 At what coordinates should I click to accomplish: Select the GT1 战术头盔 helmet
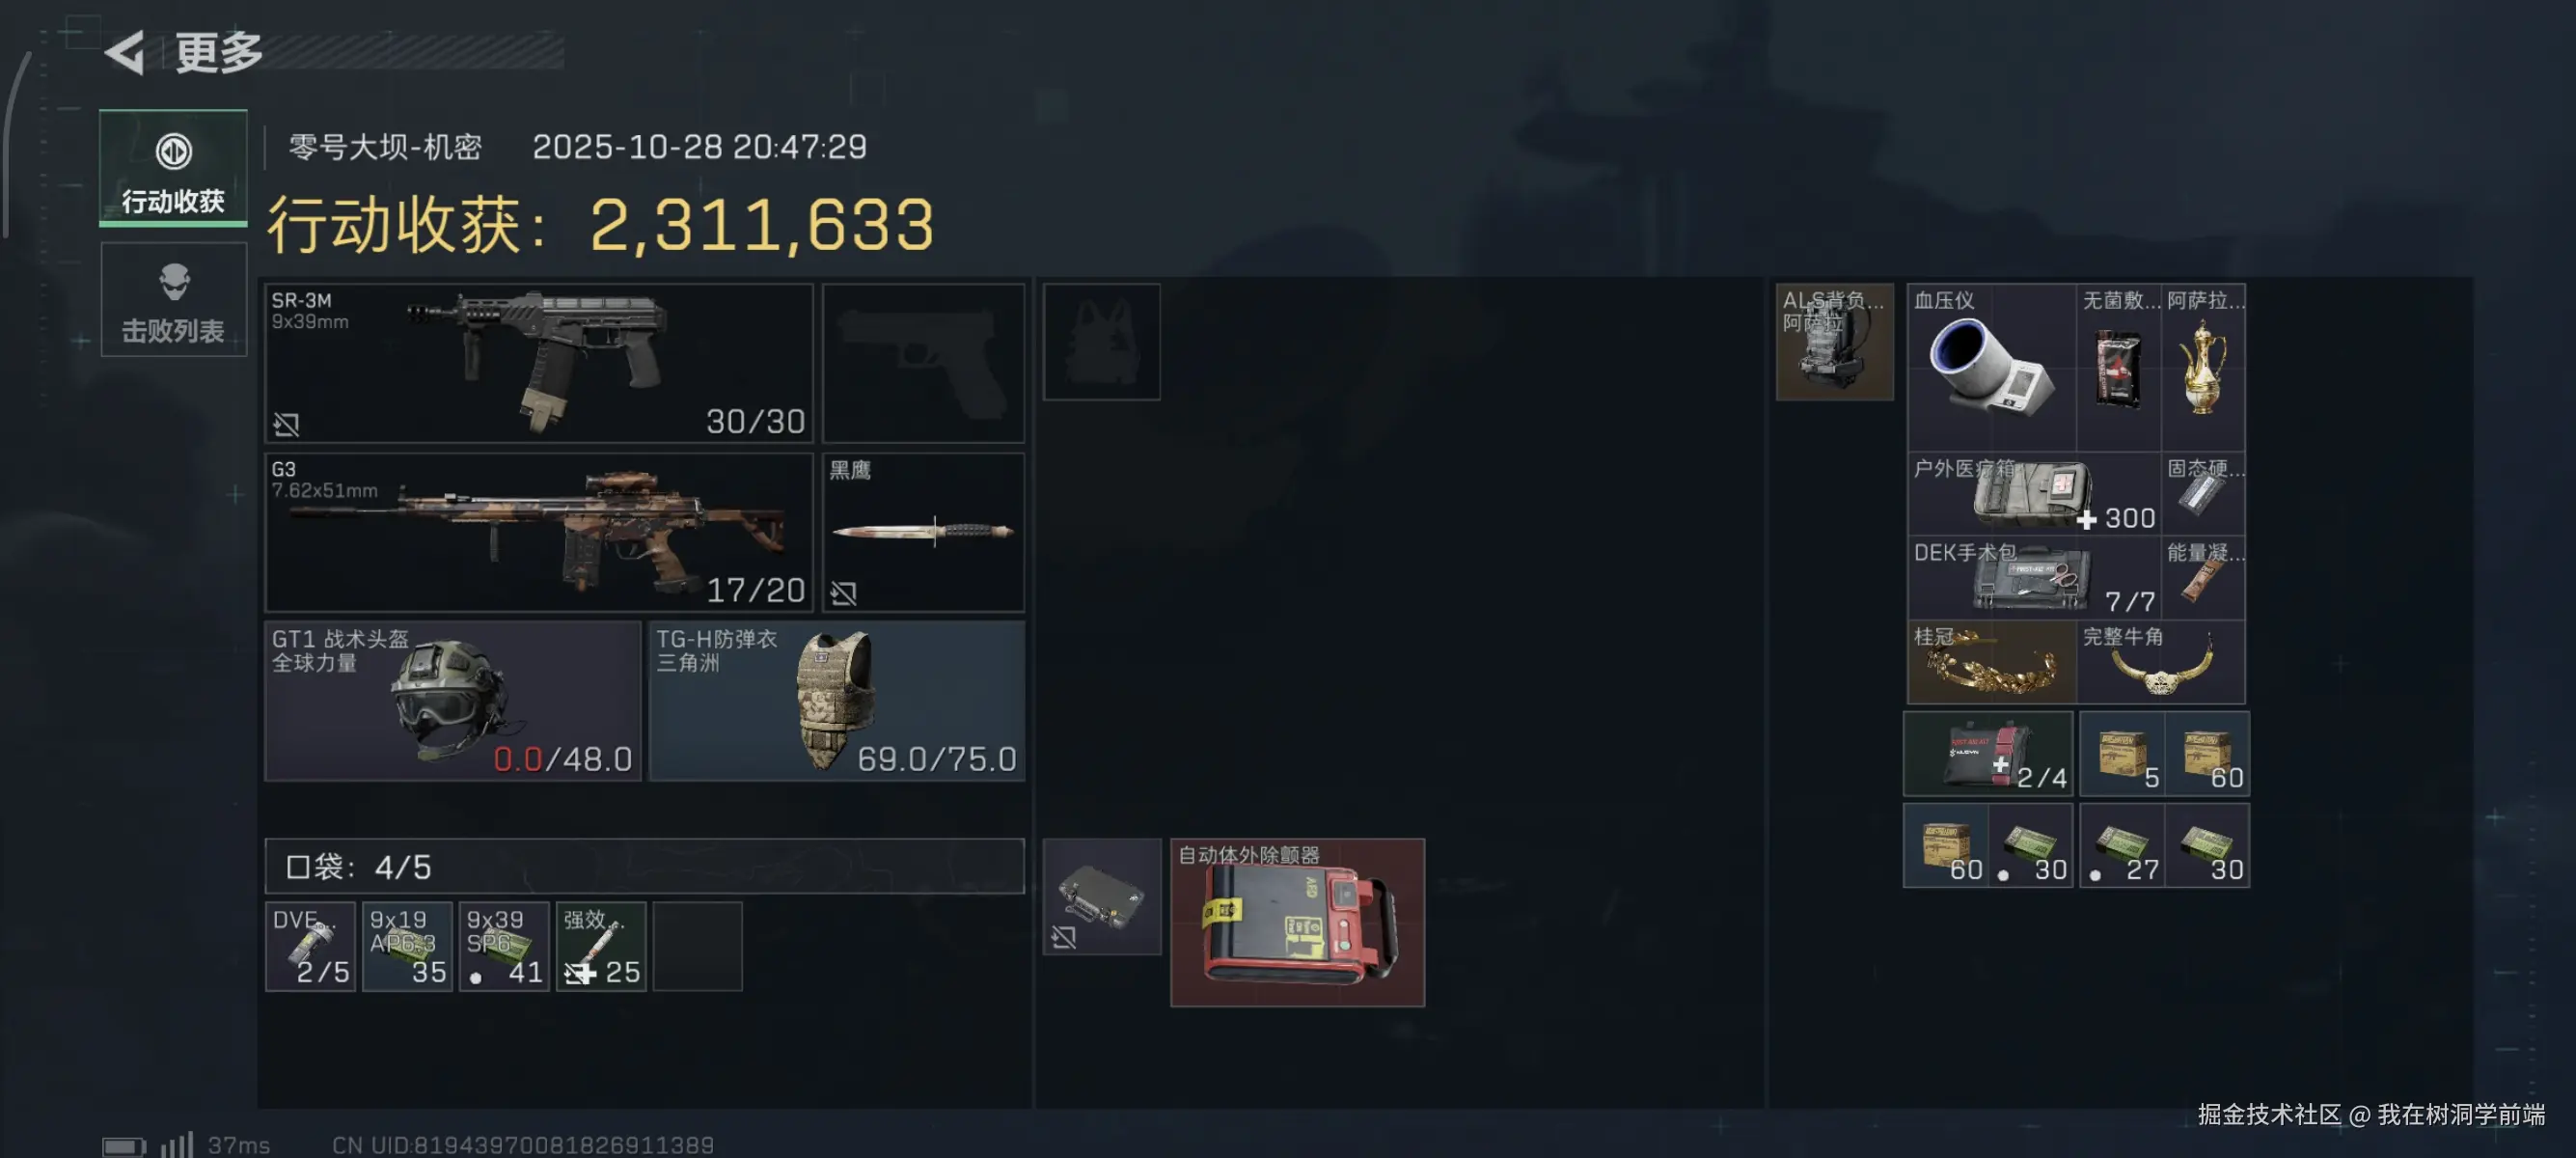point(453,701)
